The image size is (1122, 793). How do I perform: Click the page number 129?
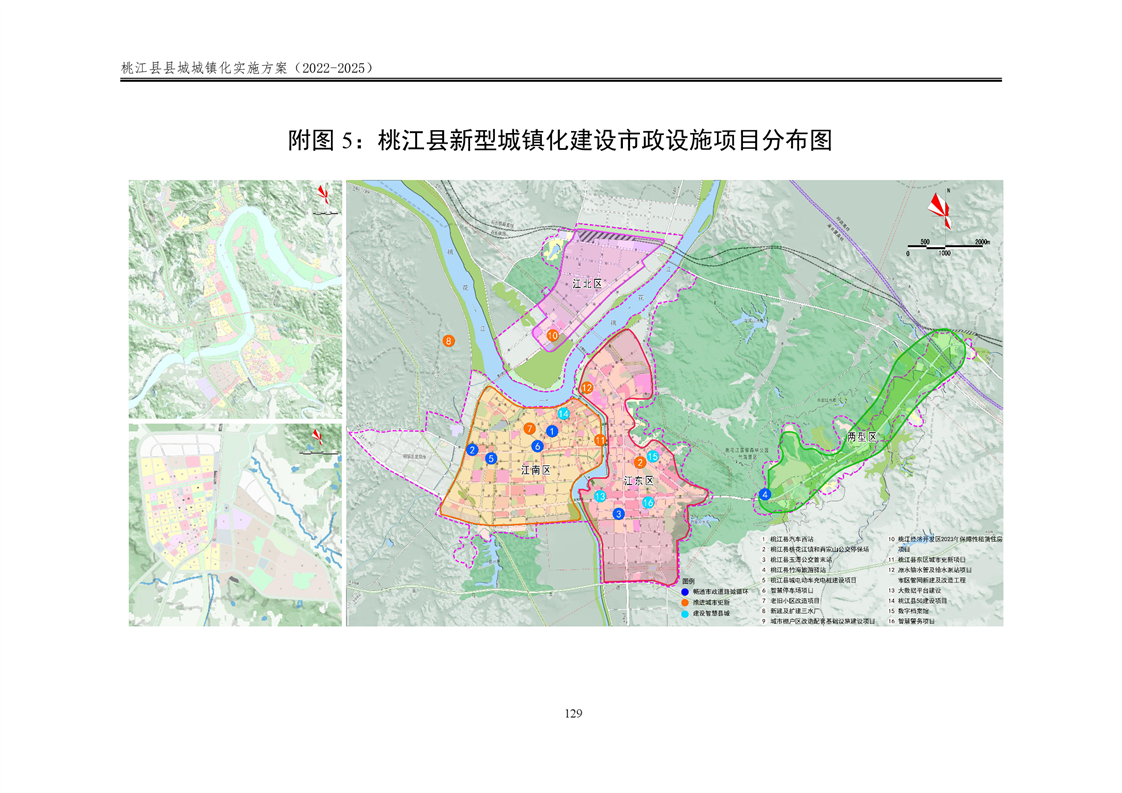click(573, 713)
